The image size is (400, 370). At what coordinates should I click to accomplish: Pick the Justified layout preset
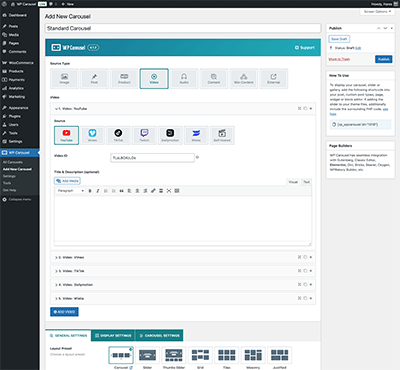pyautogui.click(x=280, y=355)
